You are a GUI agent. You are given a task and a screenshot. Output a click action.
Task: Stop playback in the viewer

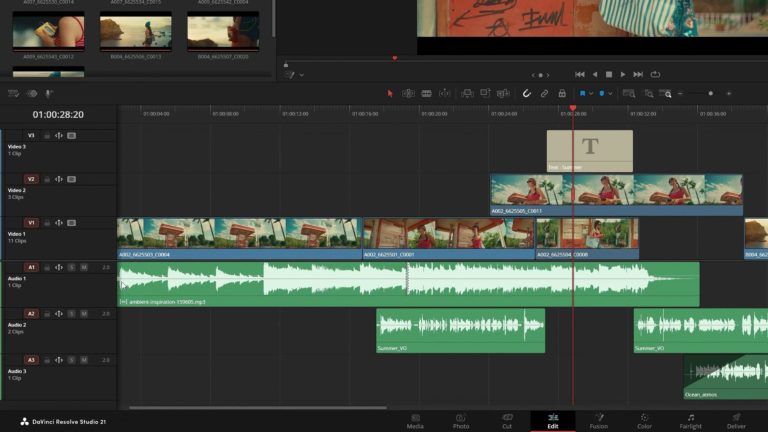[609, 74]
